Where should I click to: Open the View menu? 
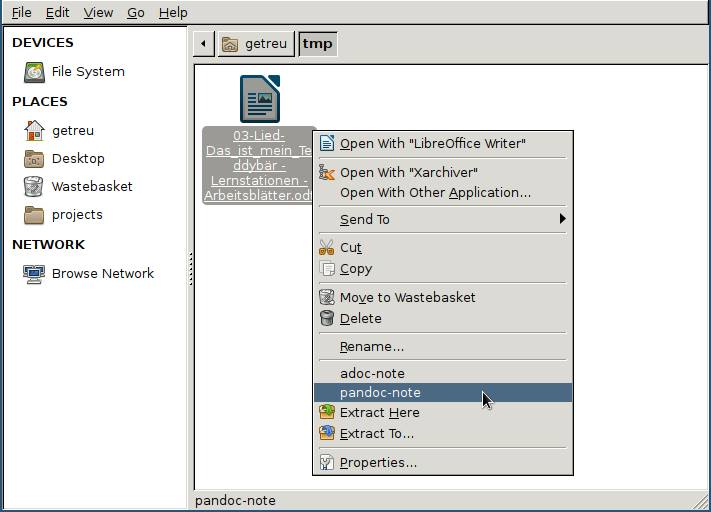pos(98,12)
